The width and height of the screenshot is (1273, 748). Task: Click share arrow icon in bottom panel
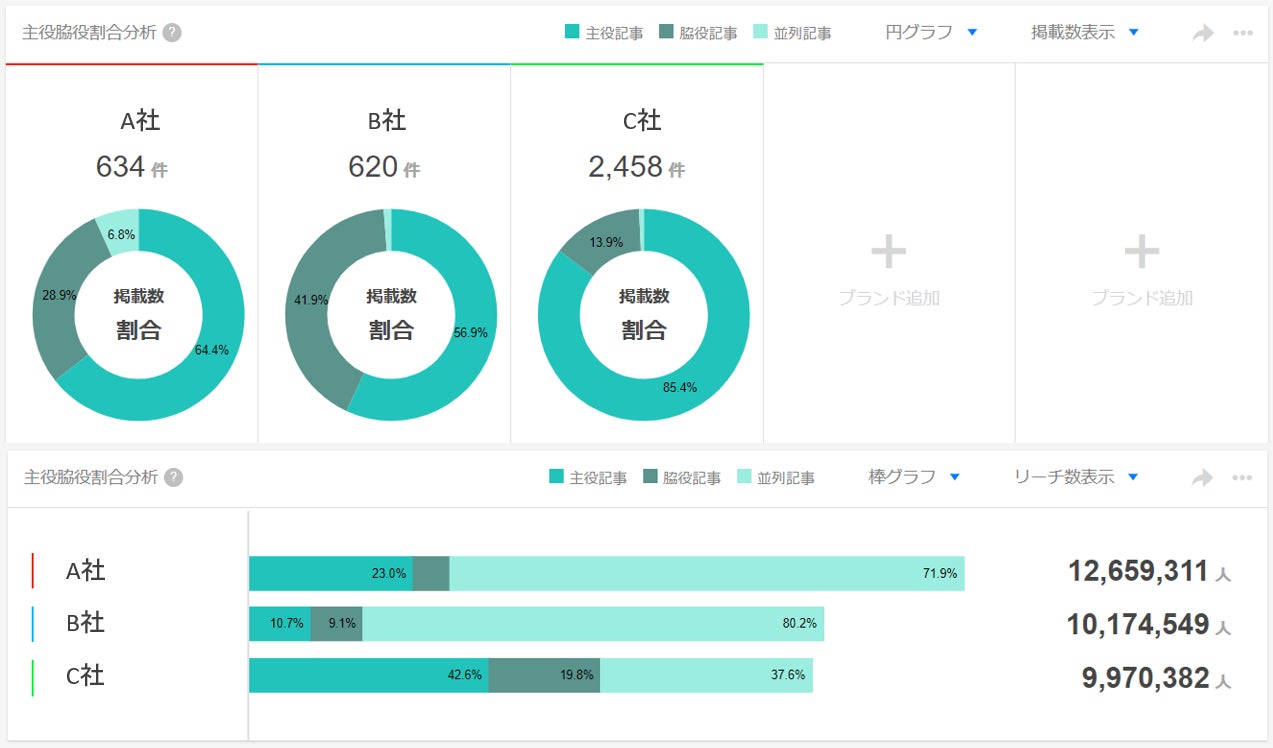(x=1203, y=478)
